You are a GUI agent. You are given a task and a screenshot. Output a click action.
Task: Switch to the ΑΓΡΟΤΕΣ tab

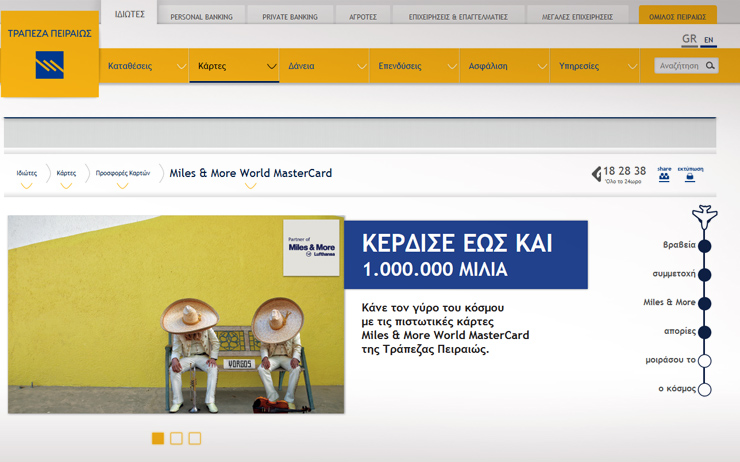(363, 17)
